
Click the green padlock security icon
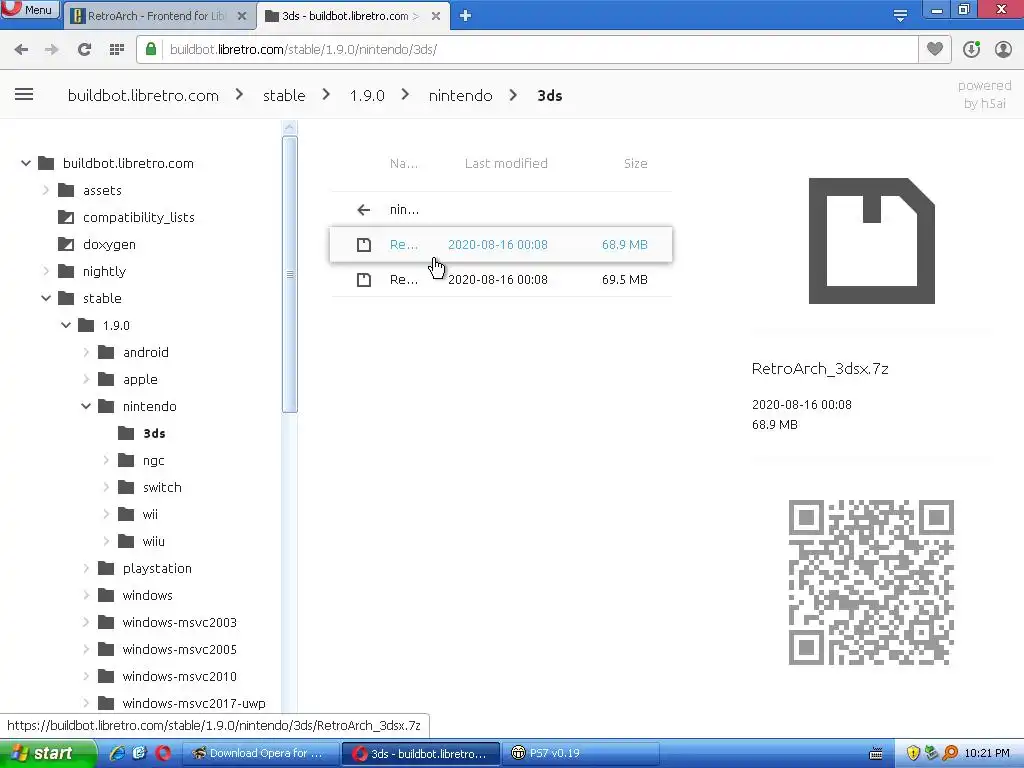(x=151, y=49)
